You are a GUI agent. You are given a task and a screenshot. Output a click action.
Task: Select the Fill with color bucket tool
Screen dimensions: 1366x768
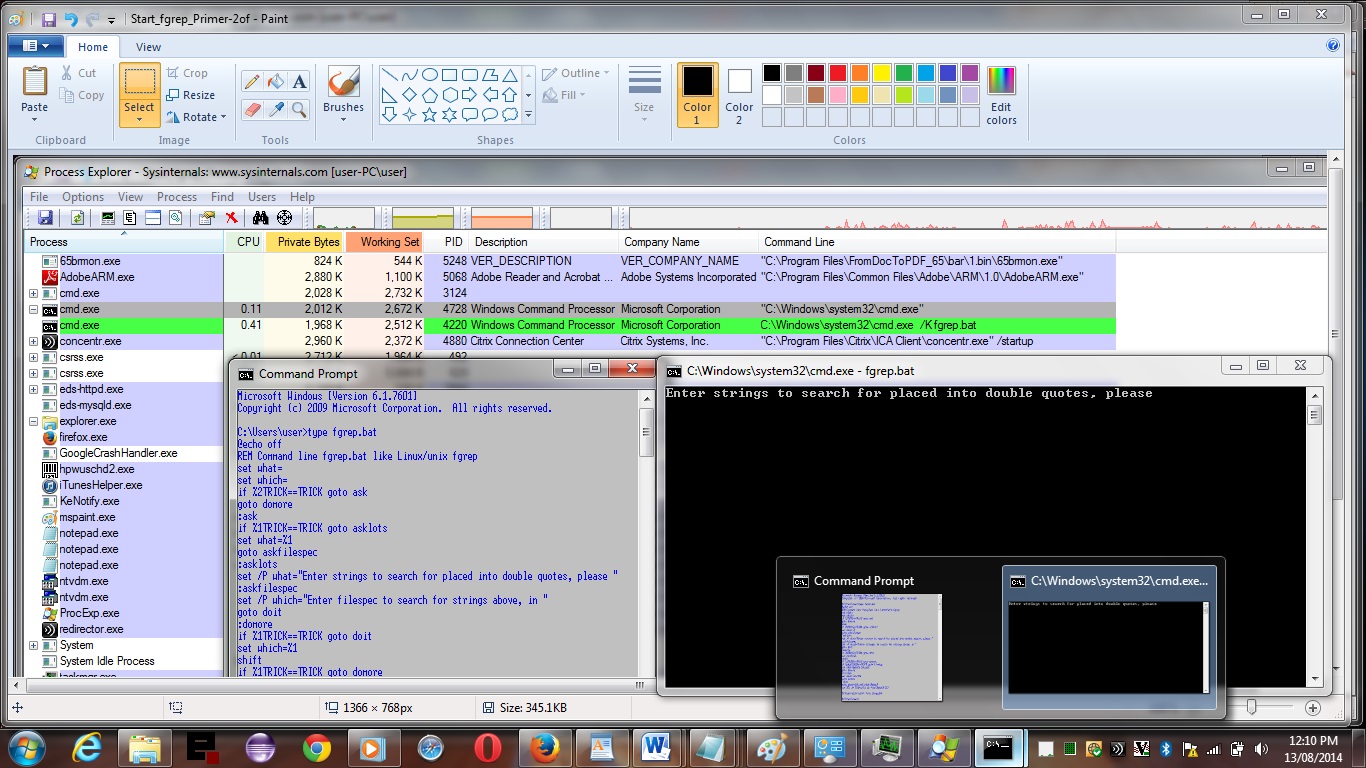pyautogui.click(x=276, y=82)
